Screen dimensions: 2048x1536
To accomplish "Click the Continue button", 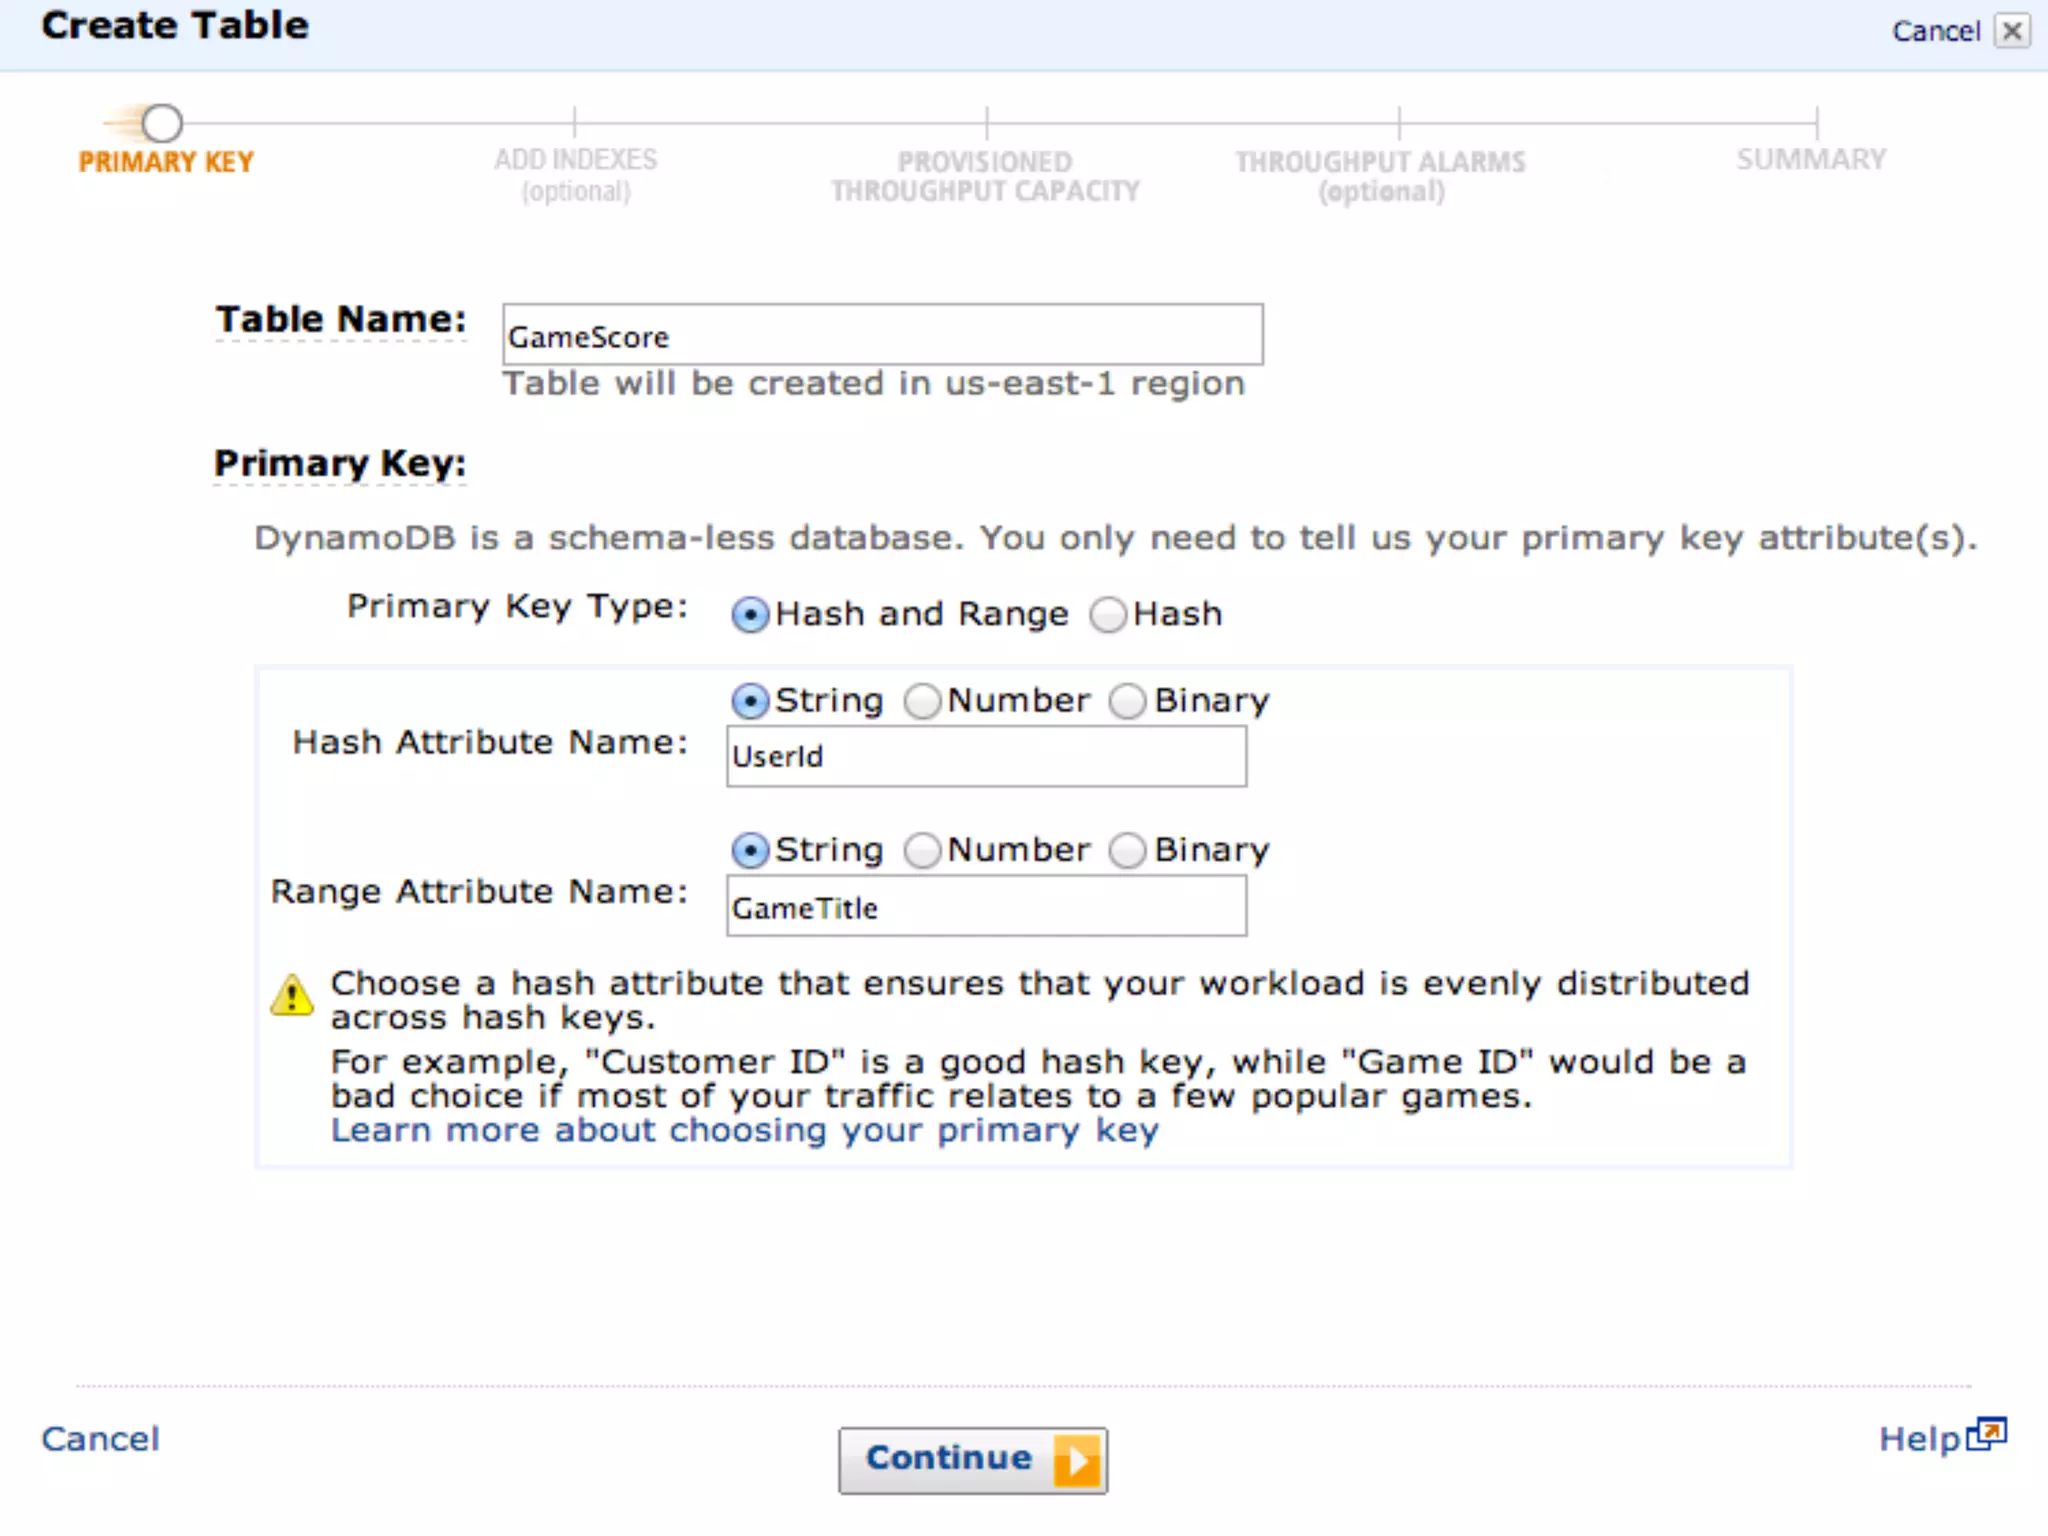I will click(x=950, y=1459).
